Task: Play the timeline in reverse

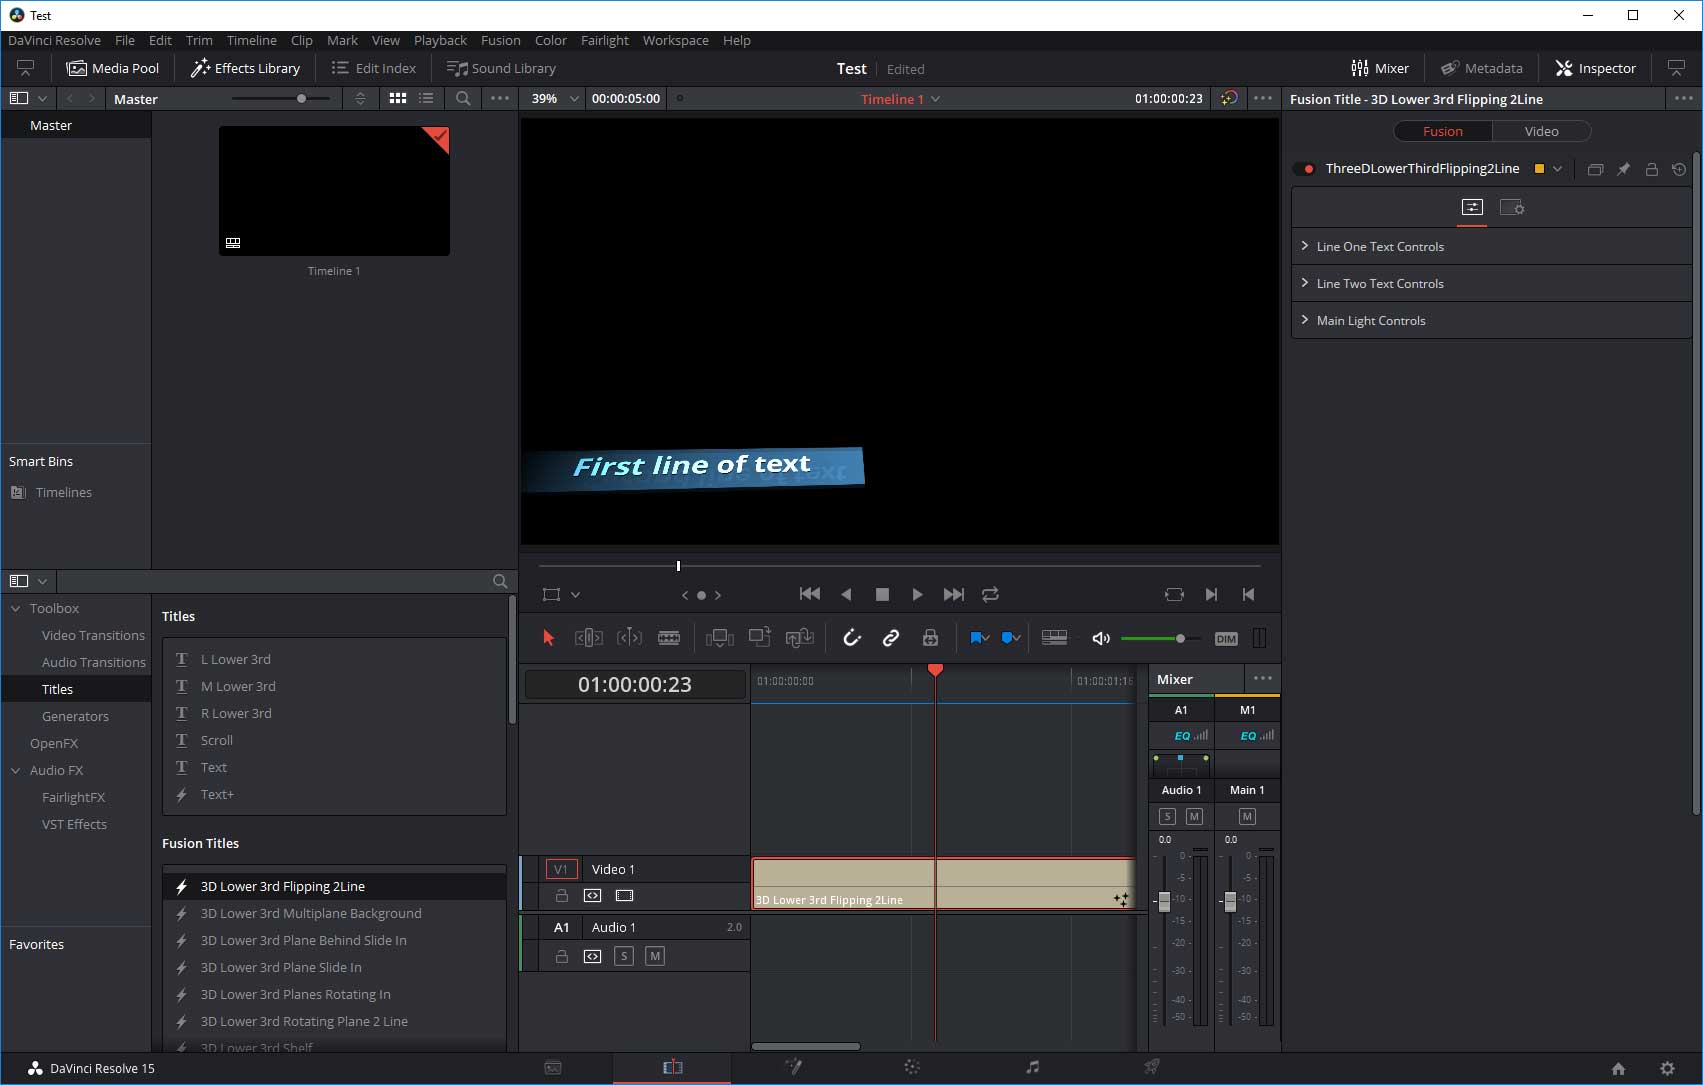Action: coord(846,594)
